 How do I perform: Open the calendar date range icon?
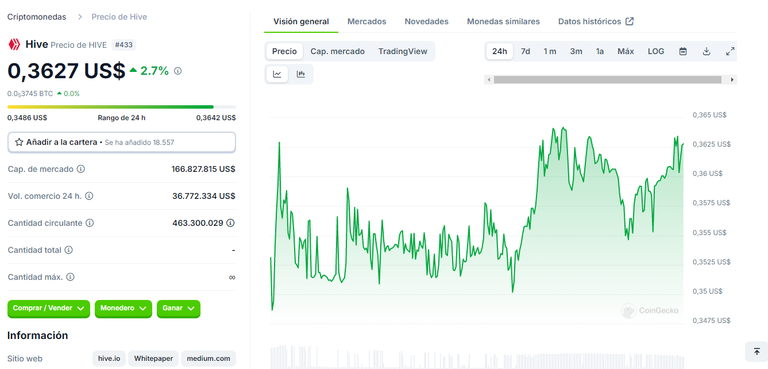click(683, 51)
